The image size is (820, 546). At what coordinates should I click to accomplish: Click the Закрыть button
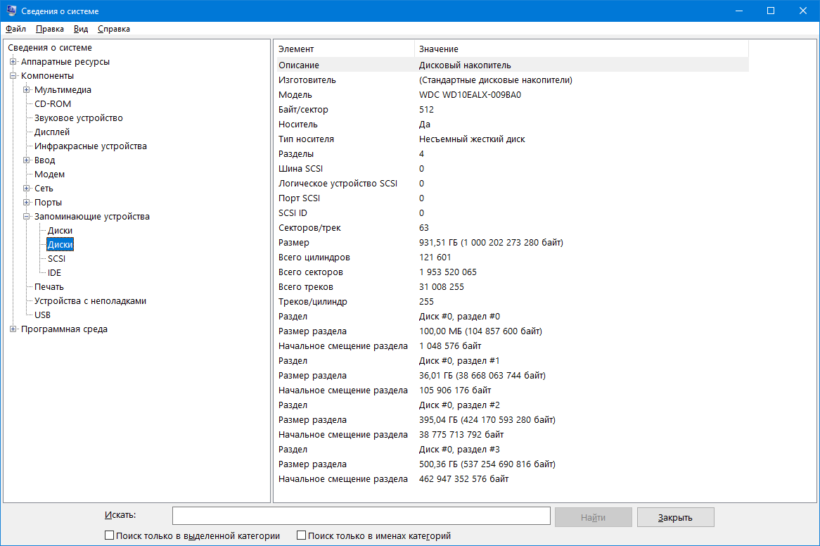click(675, 517)
